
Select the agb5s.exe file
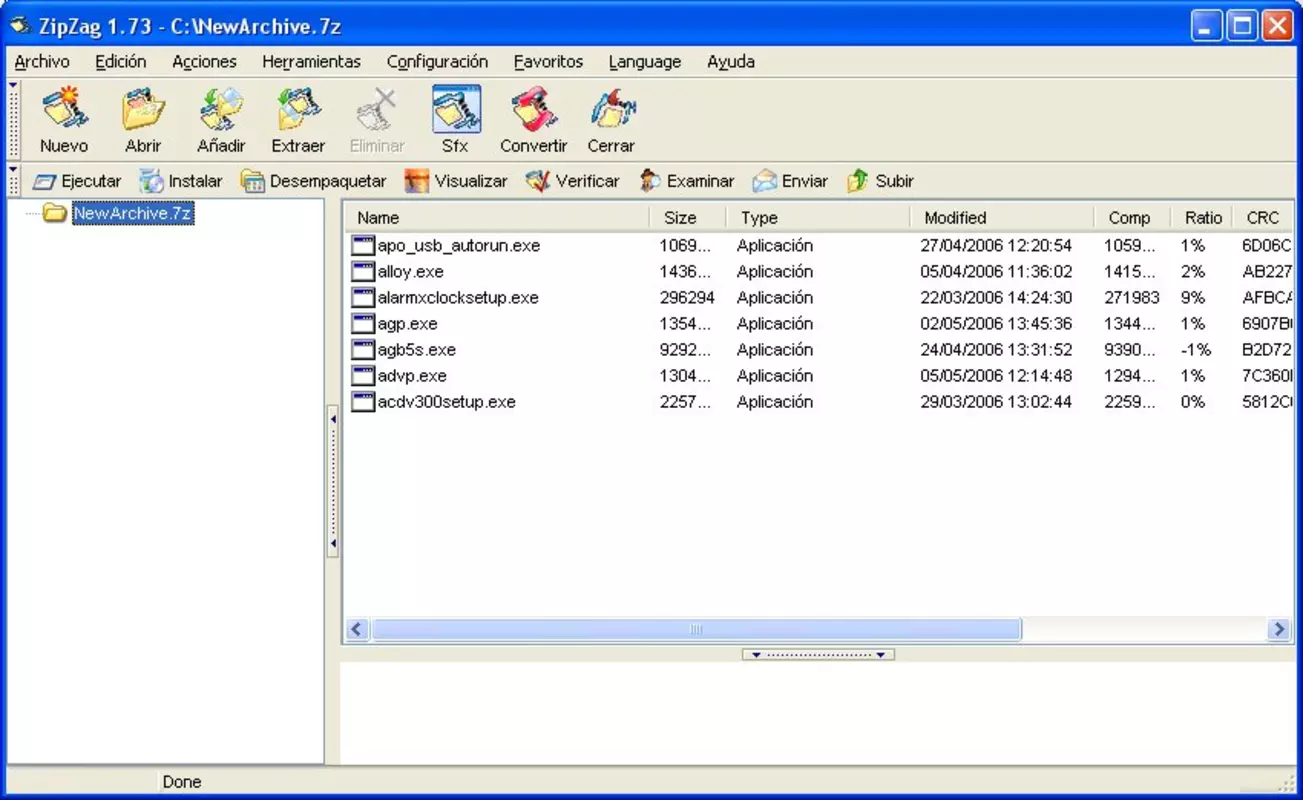[417, 350]
